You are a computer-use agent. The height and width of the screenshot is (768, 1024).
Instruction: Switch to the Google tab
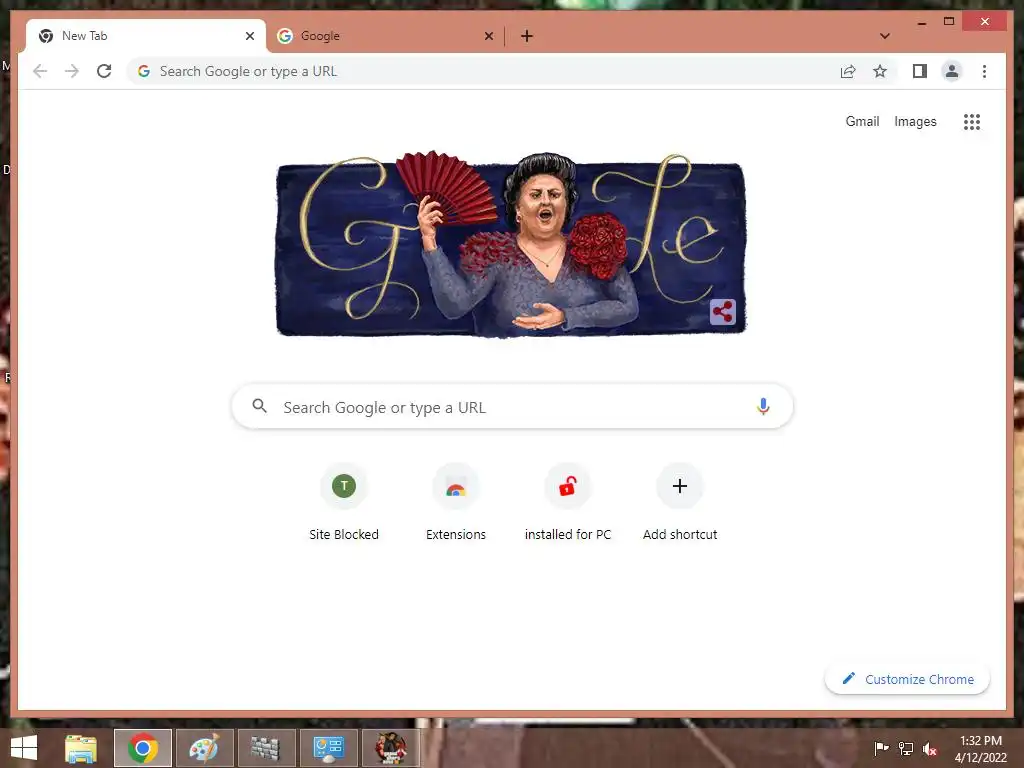(385, 36)
